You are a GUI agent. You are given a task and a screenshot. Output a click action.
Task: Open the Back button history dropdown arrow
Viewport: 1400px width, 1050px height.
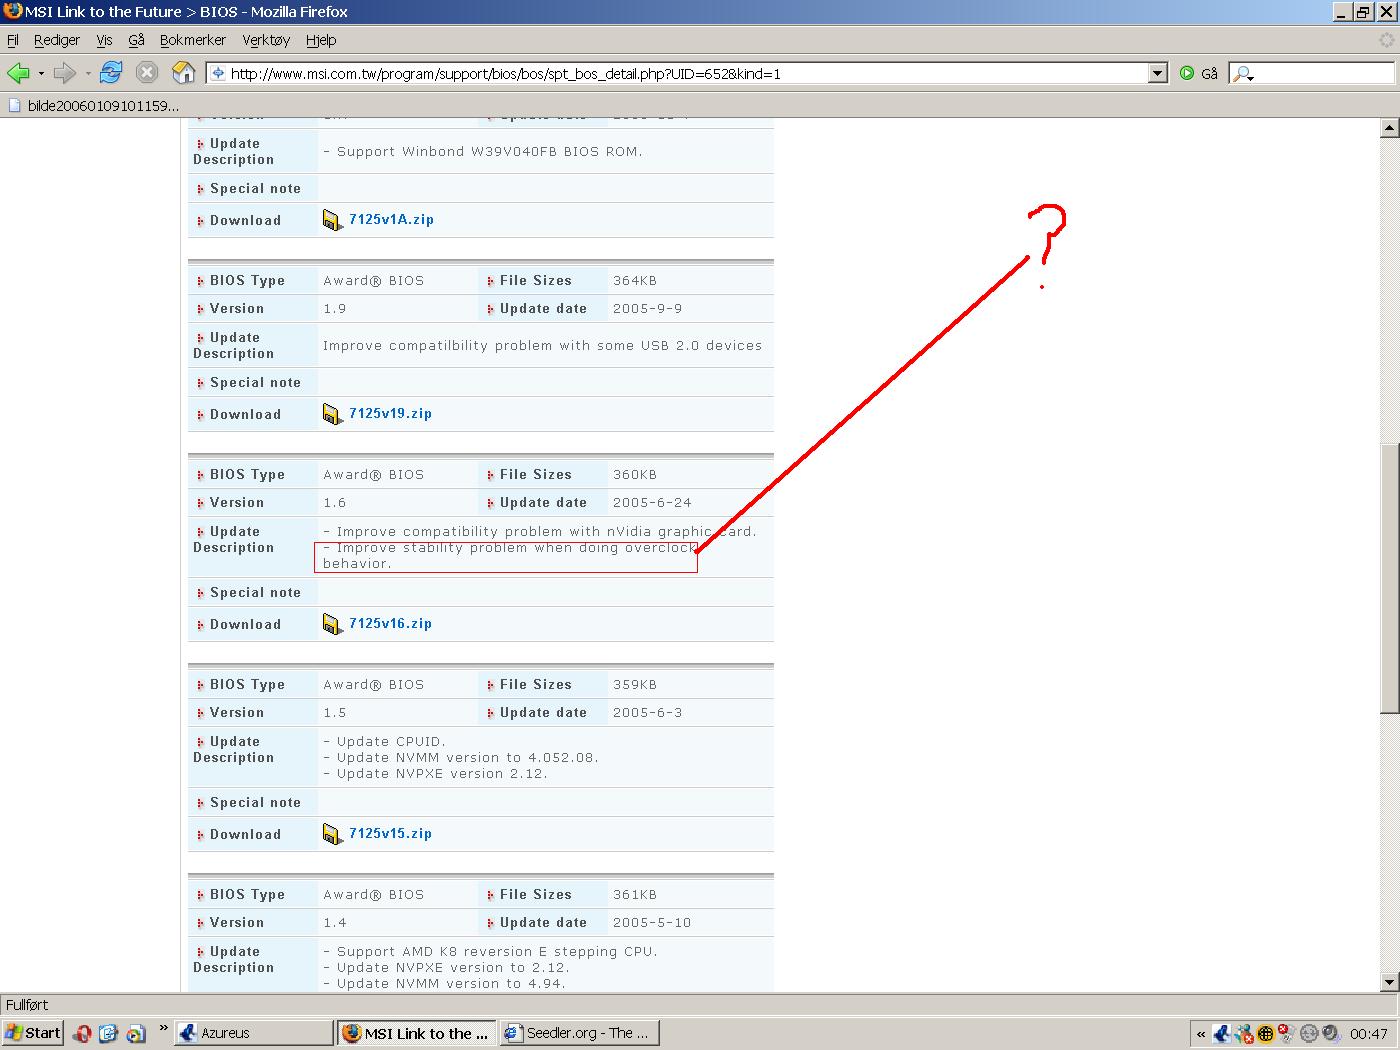[41, 73]
